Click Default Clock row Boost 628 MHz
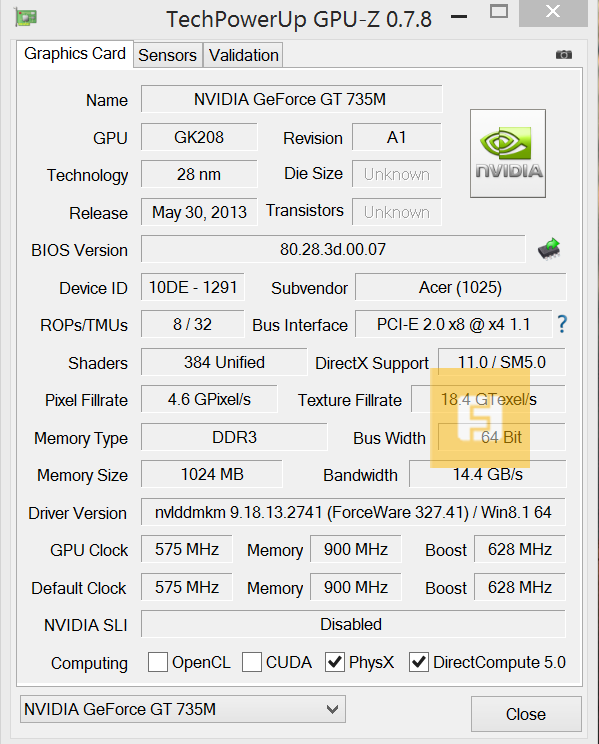Image resolution: width=599 pixels, height=744 pixels. (x=520, y=587)
